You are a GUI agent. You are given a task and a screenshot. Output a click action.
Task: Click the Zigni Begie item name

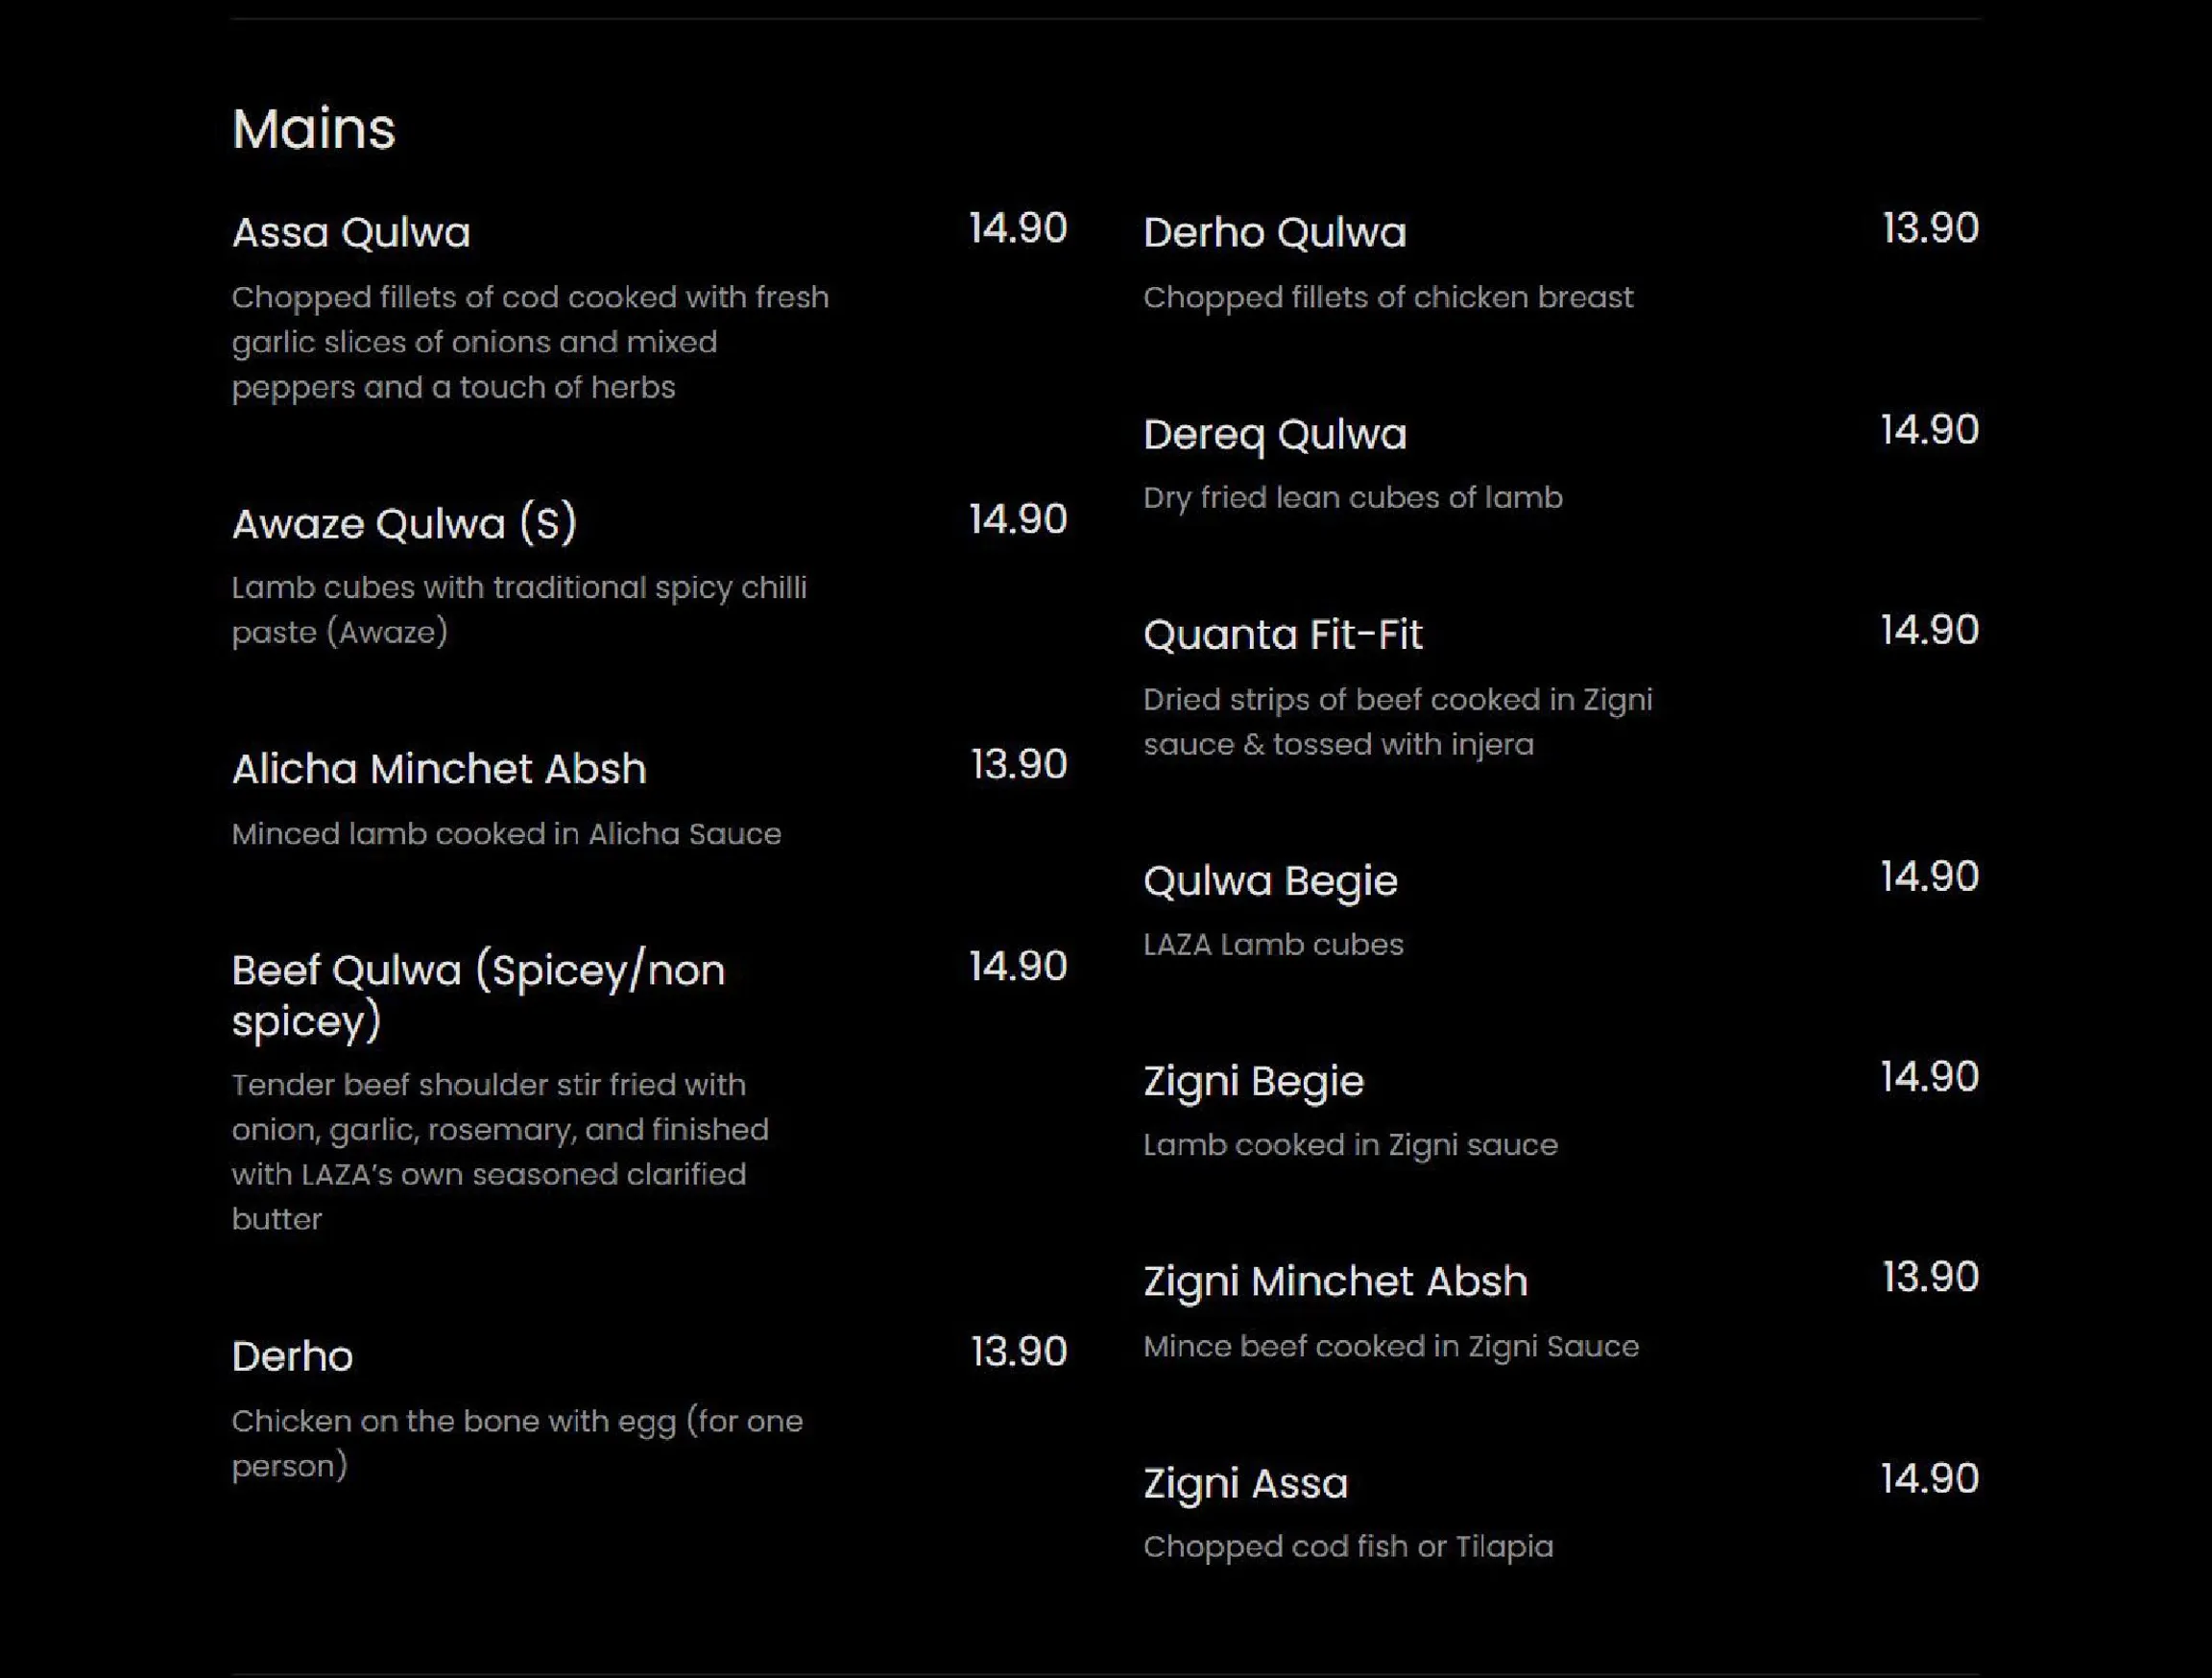pyautogui.click(x=1254, y=1081)
